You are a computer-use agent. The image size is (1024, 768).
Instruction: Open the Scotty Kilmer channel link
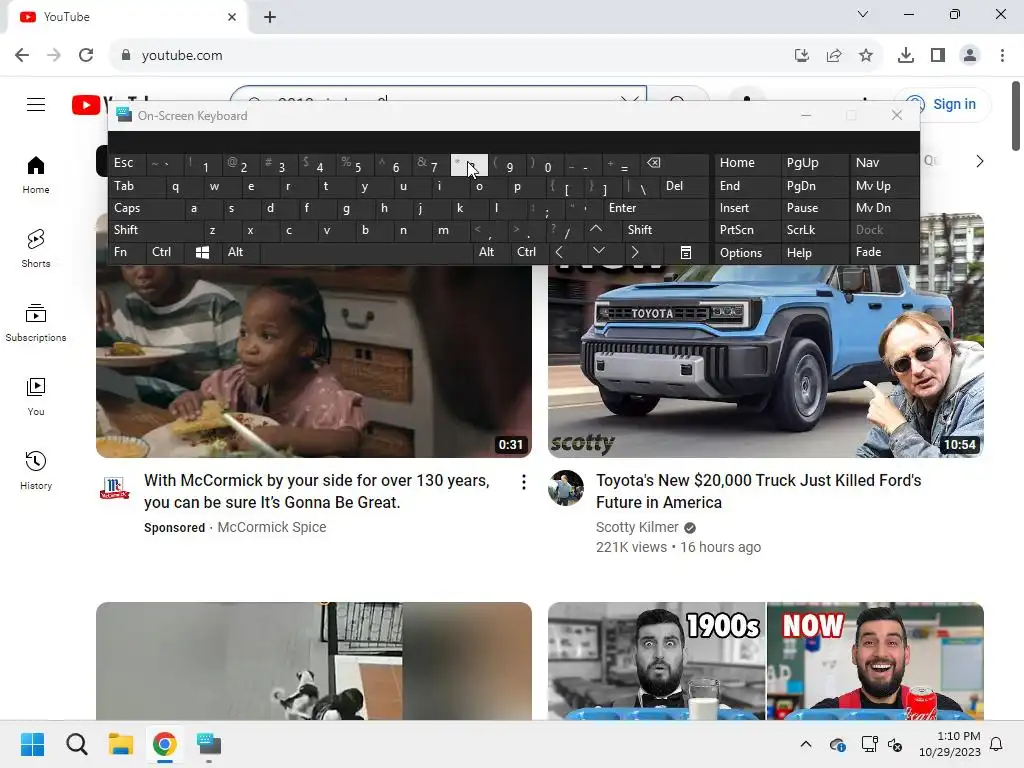[637, 527]
